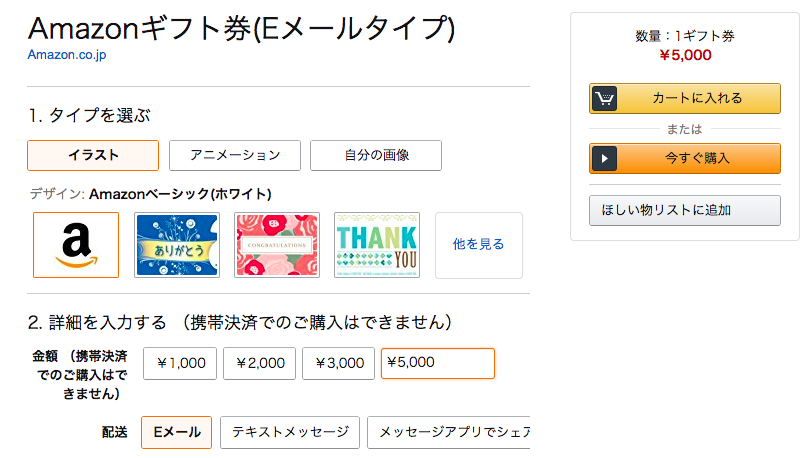
Task: Select the ¥1,000 amount
Action: 180,363
